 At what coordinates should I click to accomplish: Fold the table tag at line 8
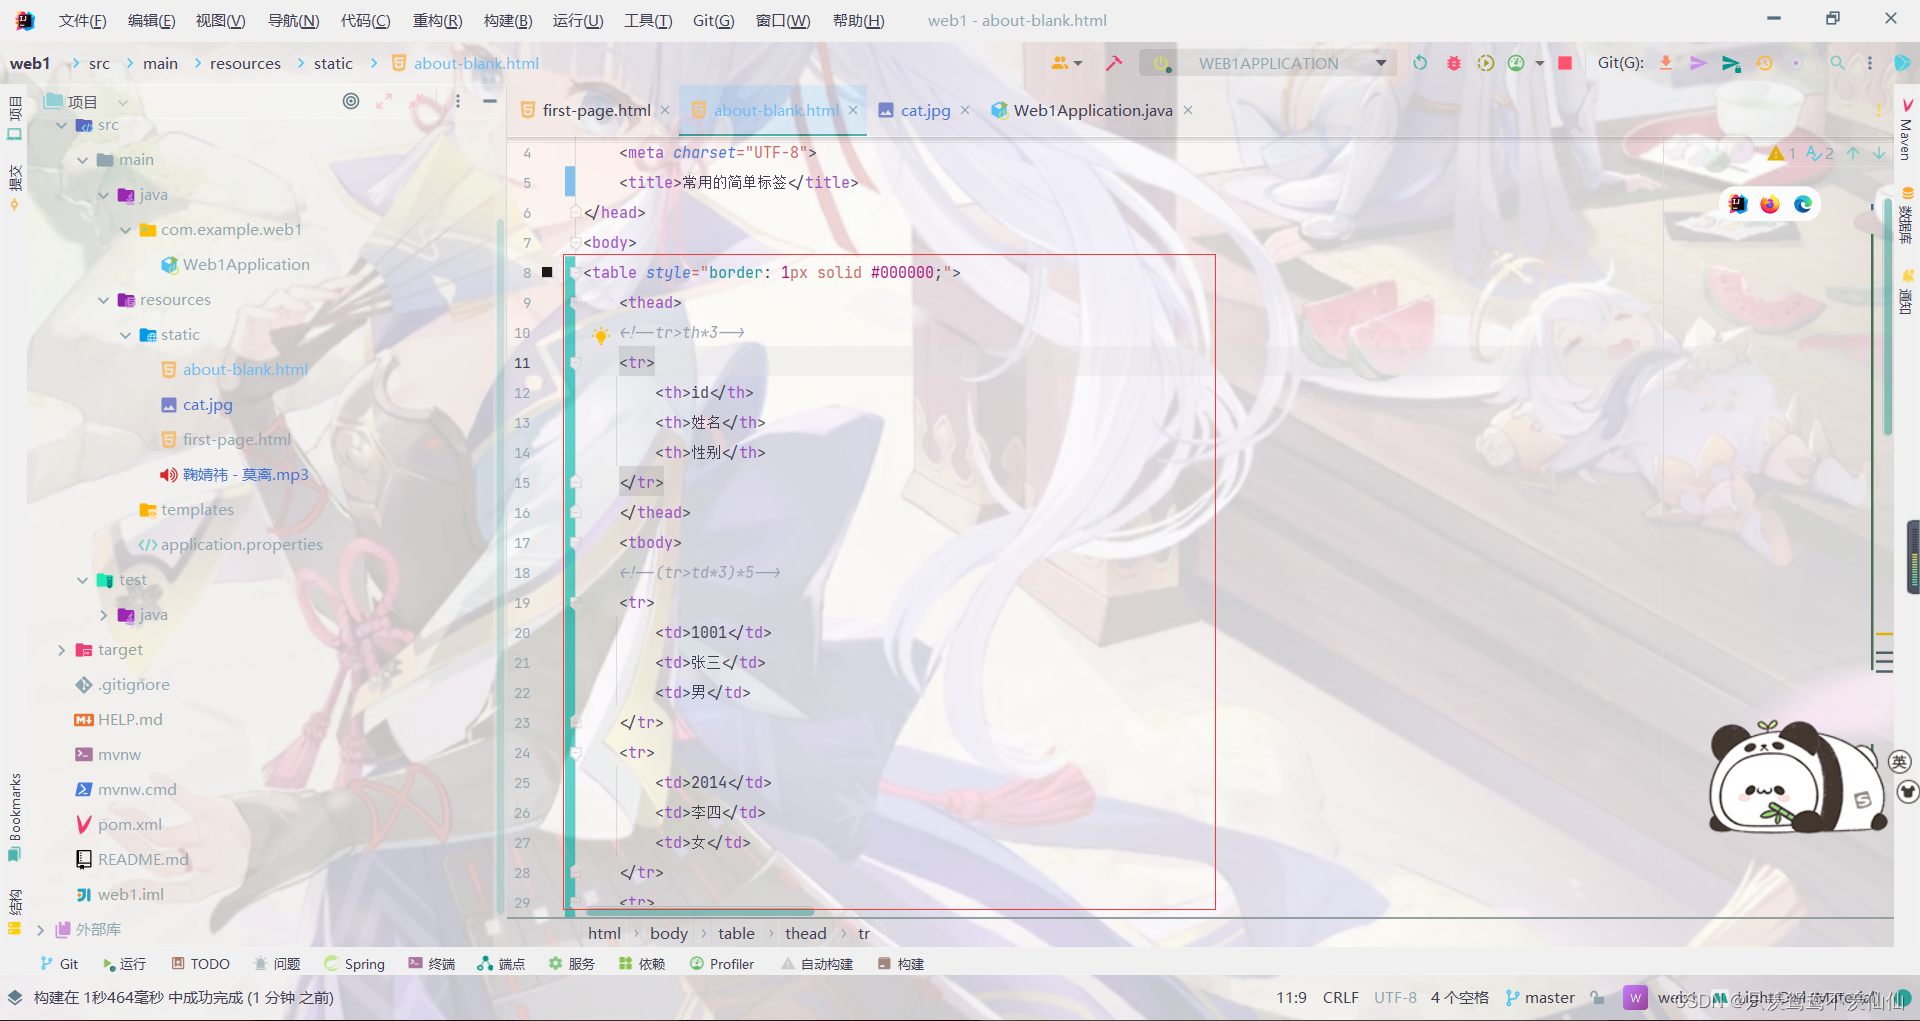tap(574, 272)
